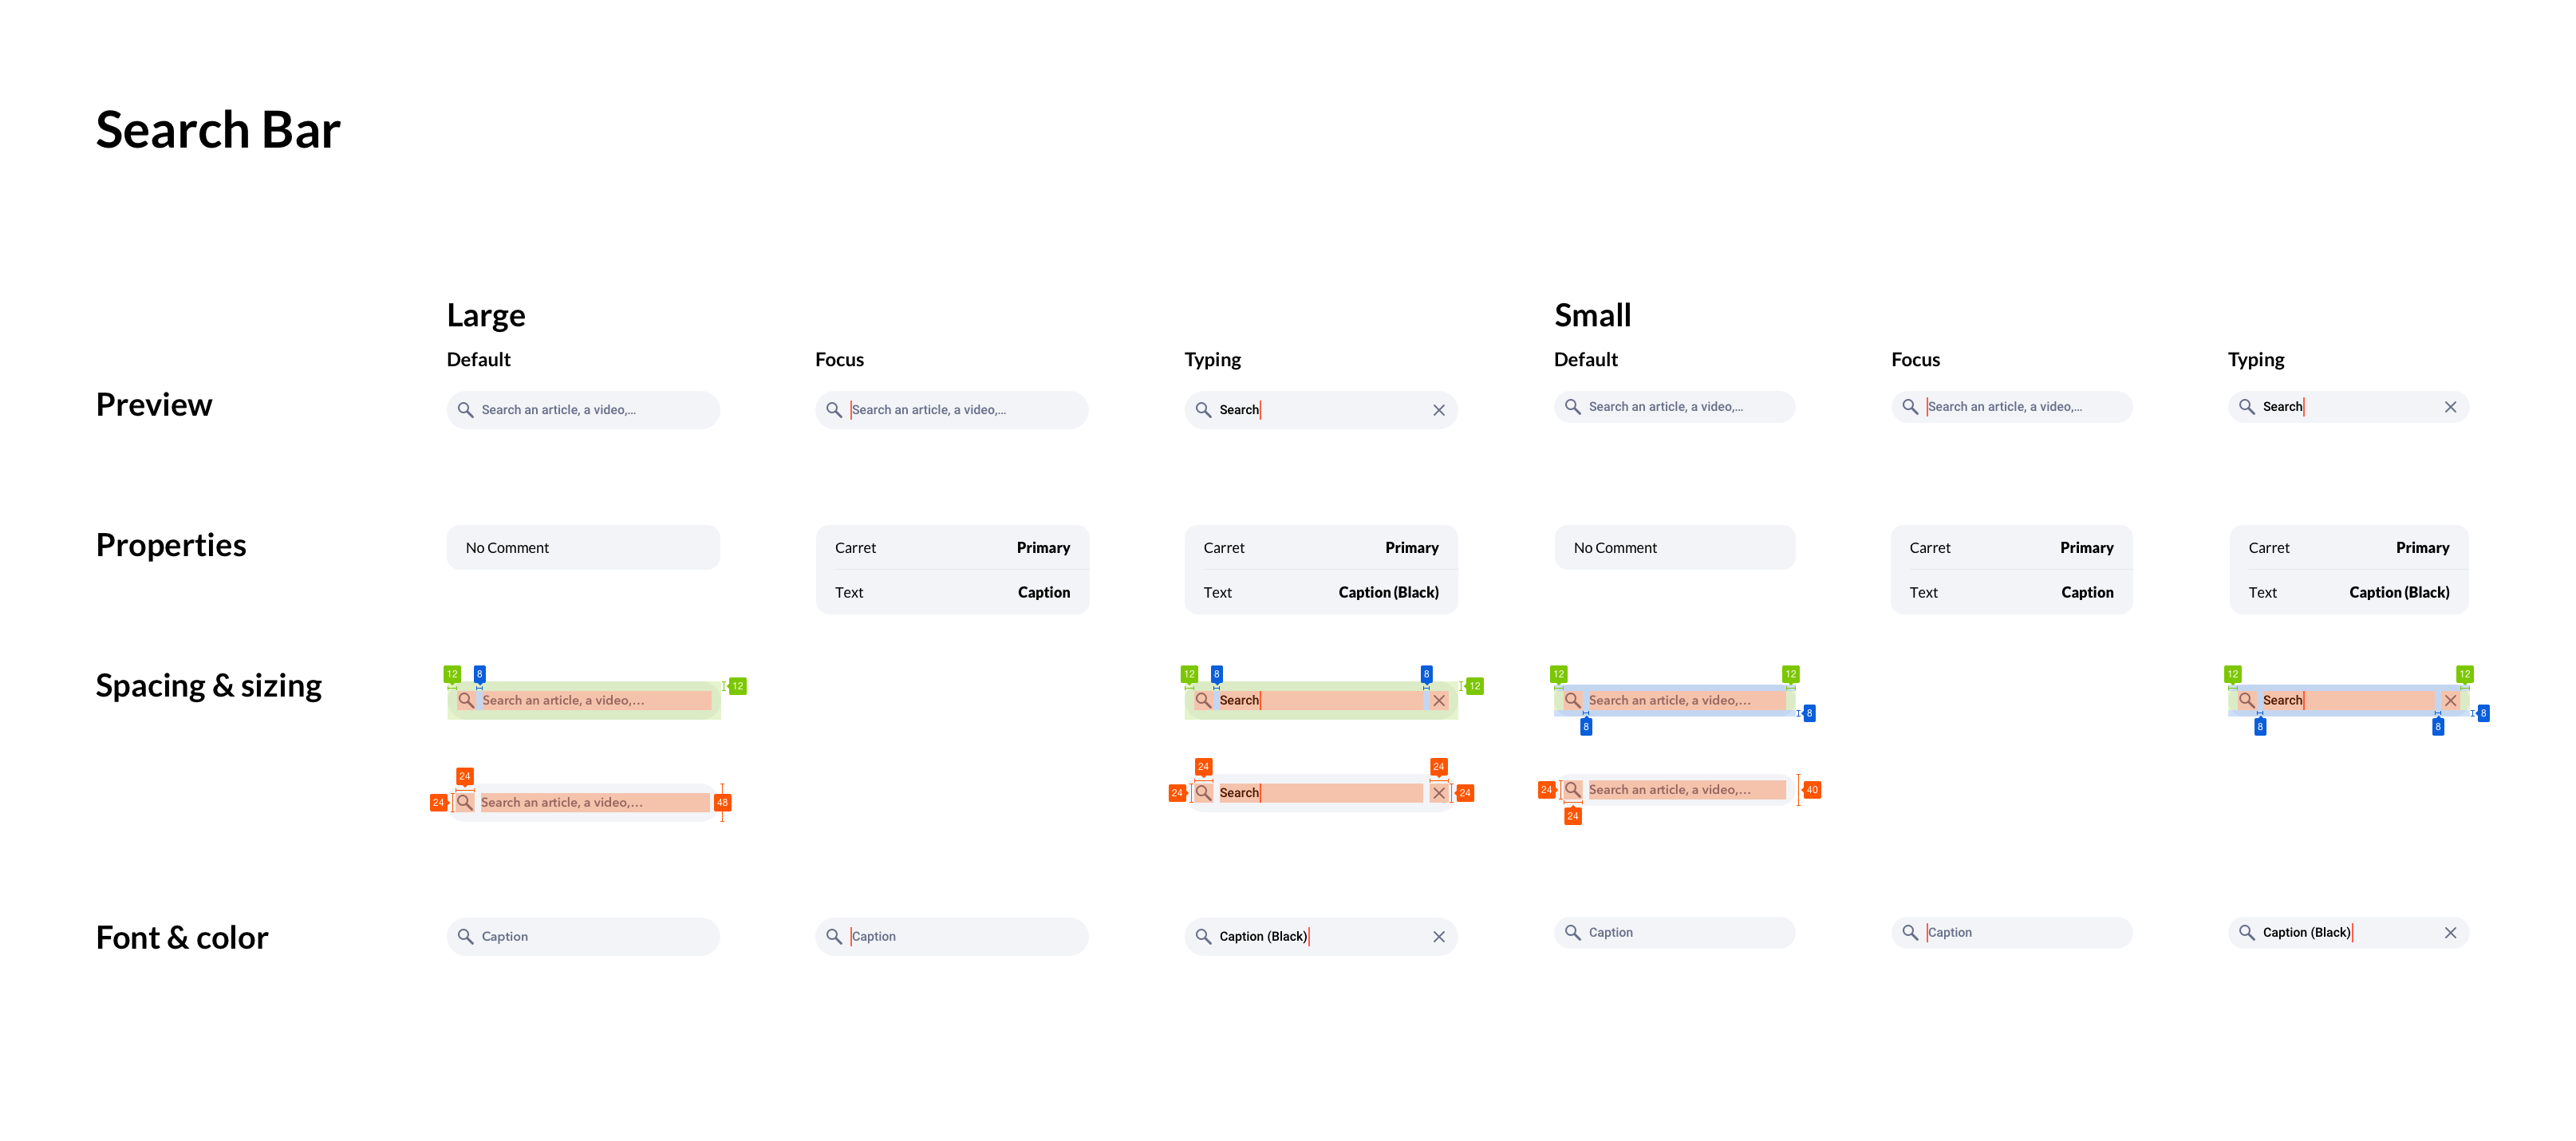
Task: Click the Large Focus 'Caption' field in Font & color row
Action: tap(951, 937)
